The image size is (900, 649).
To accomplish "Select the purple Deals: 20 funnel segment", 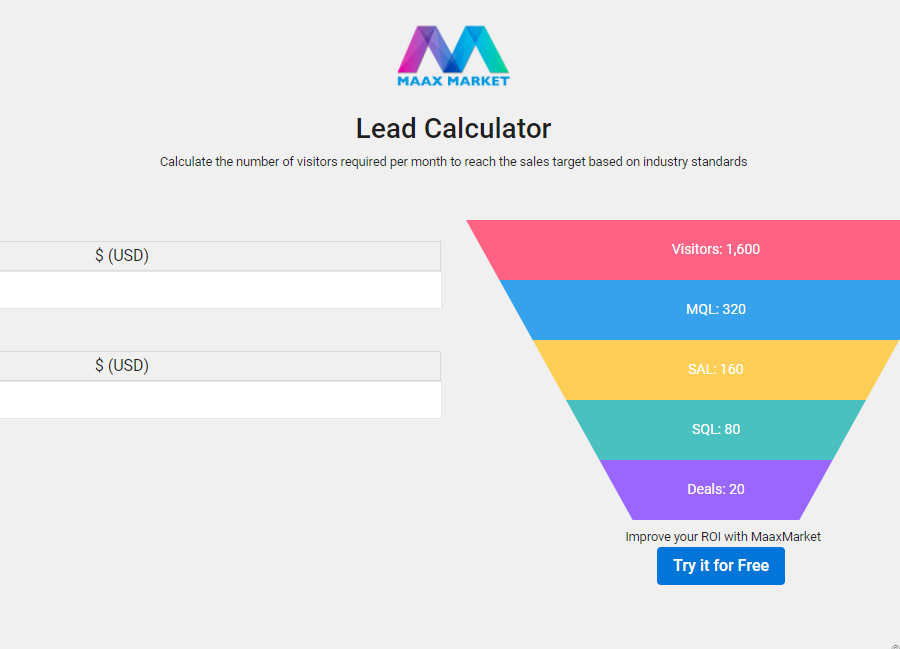I will click(x=715, y=489).
